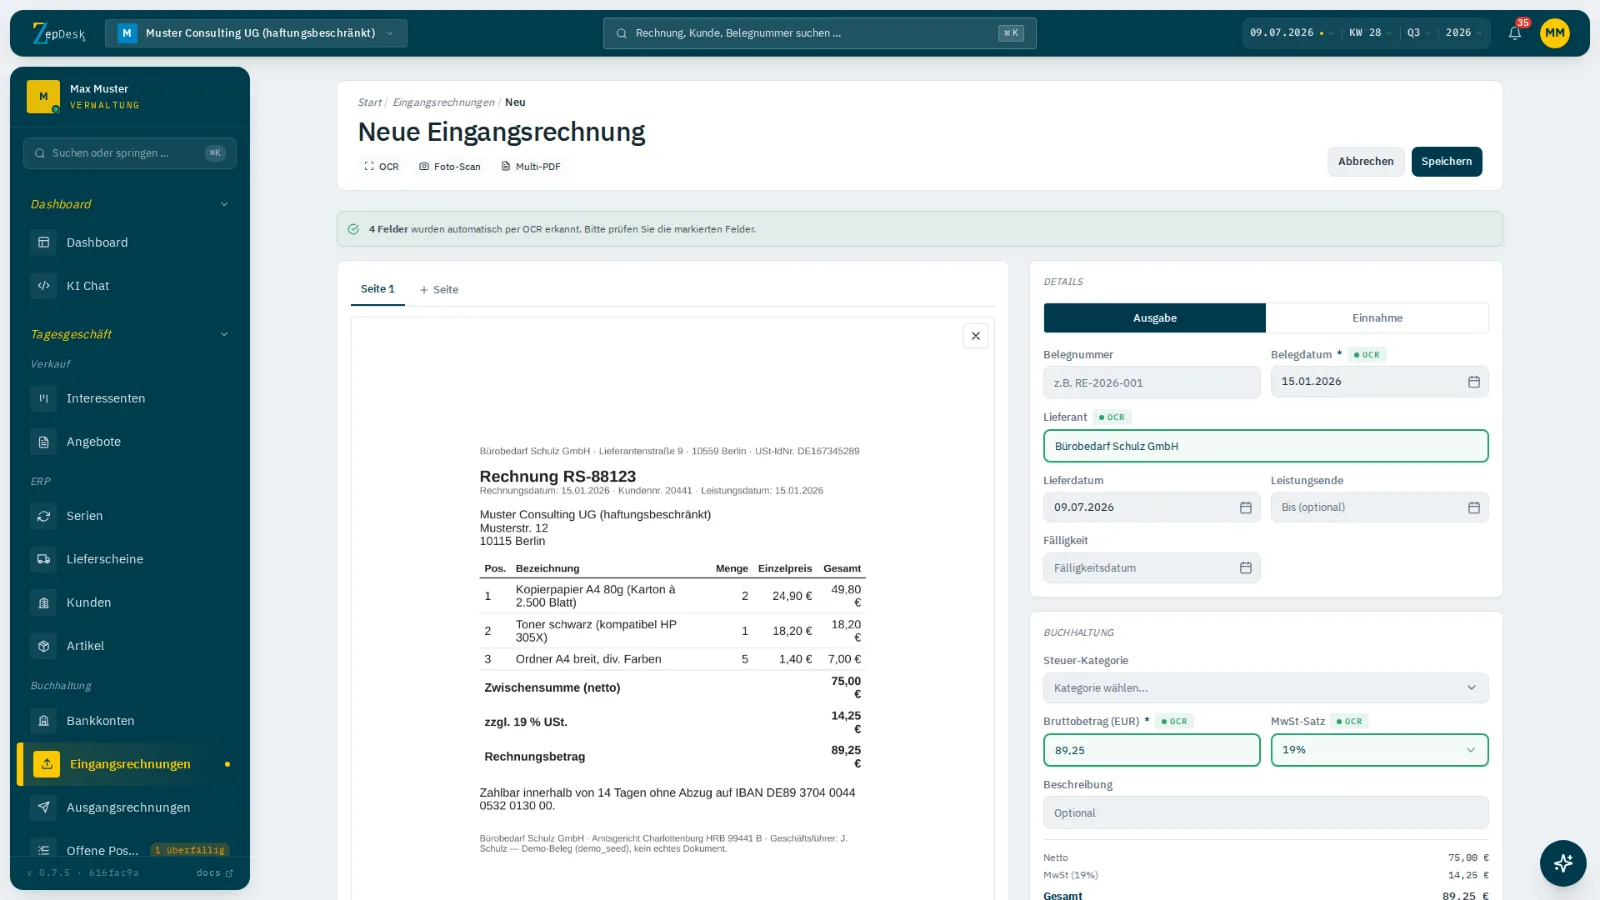Image resolution: width=1600 pixels, height=900 pixels.
Task: Open Ausgangsrechnungen in sidebar
Action: click(130, 808)
